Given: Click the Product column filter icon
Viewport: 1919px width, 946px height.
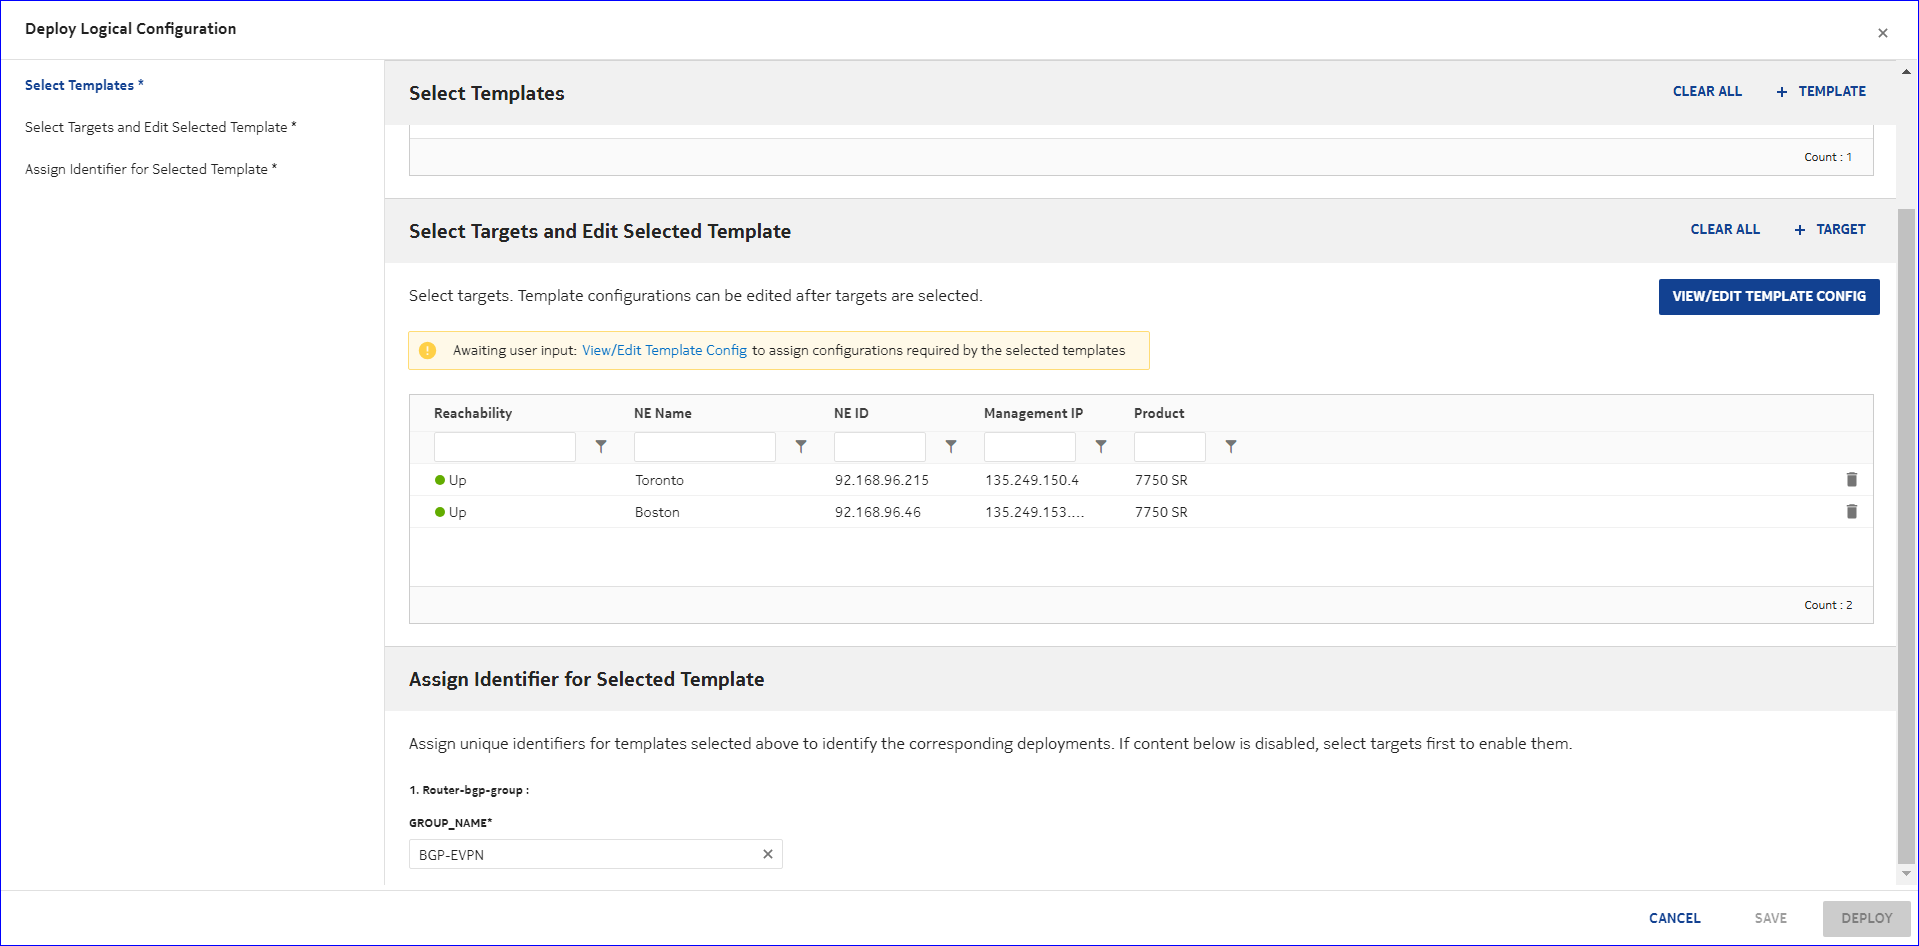Looking at the screenshot, I should pyautogui.click(x=1231, y=447).
